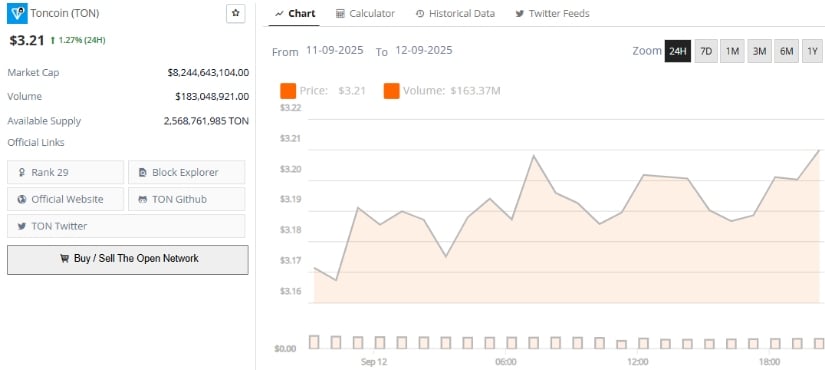
Task: Click the Rank ribbon icon
Action: click(x=22, y=172)
